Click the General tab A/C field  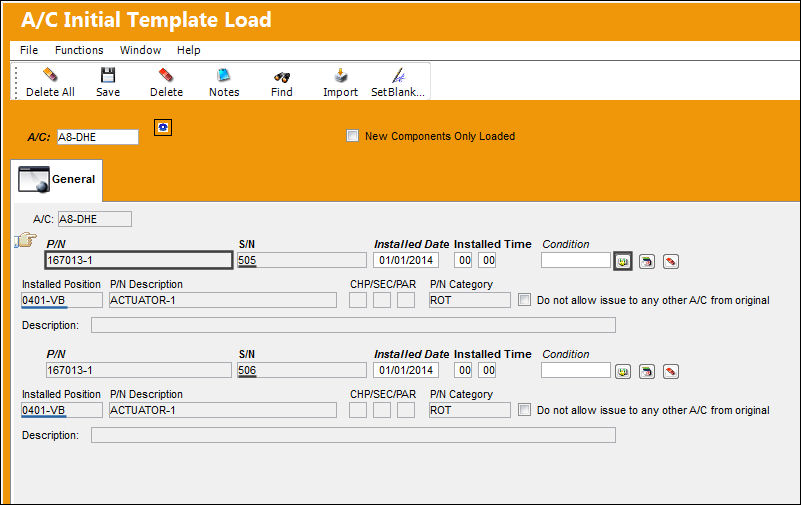(x=95, y=219)
